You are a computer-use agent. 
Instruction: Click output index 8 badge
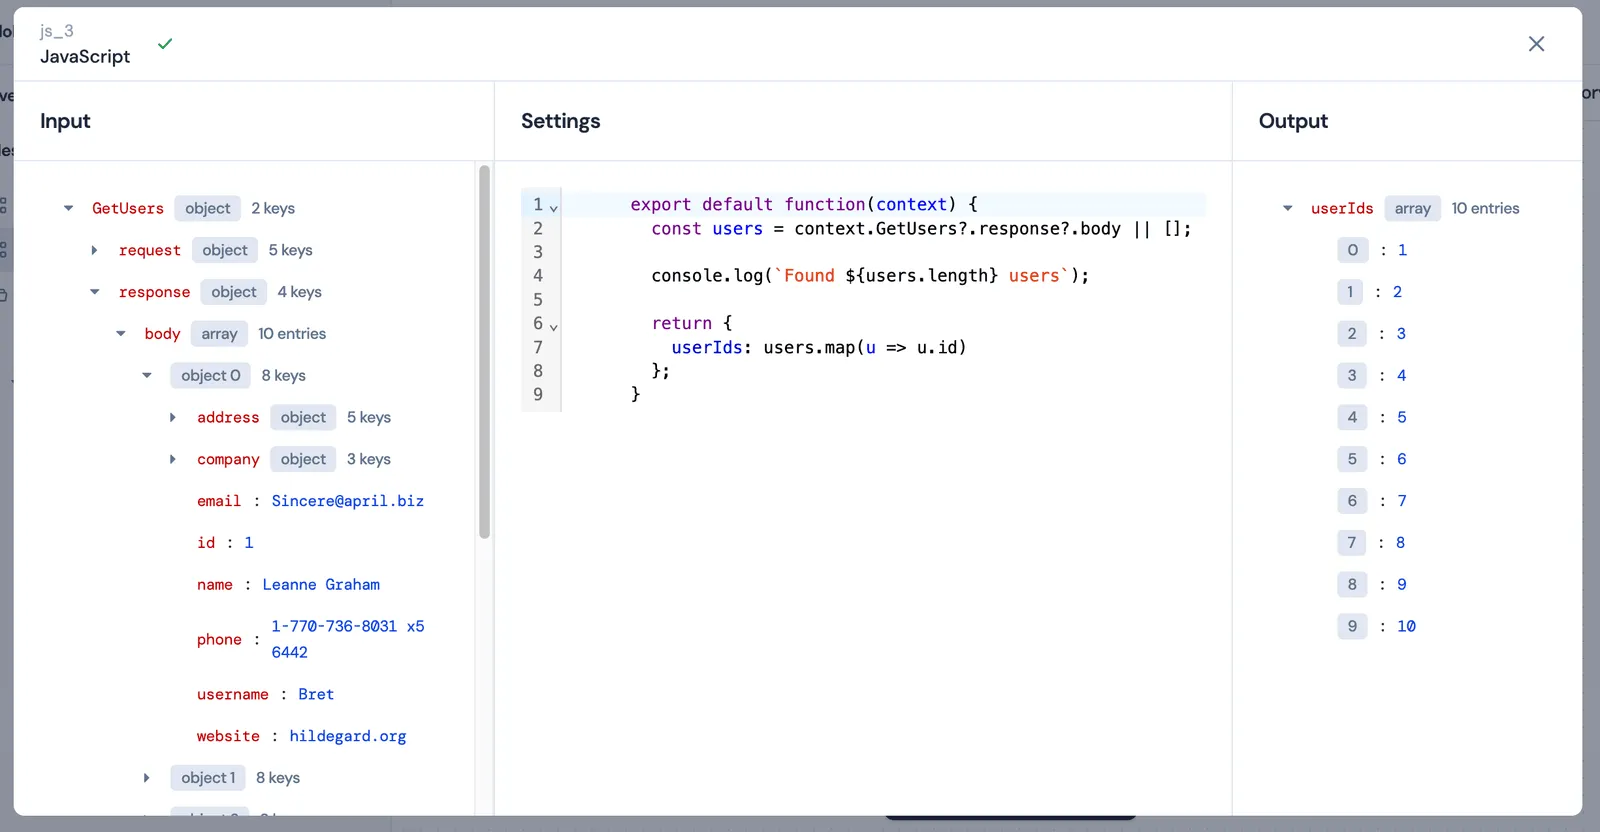click(x=1352, y=585)
